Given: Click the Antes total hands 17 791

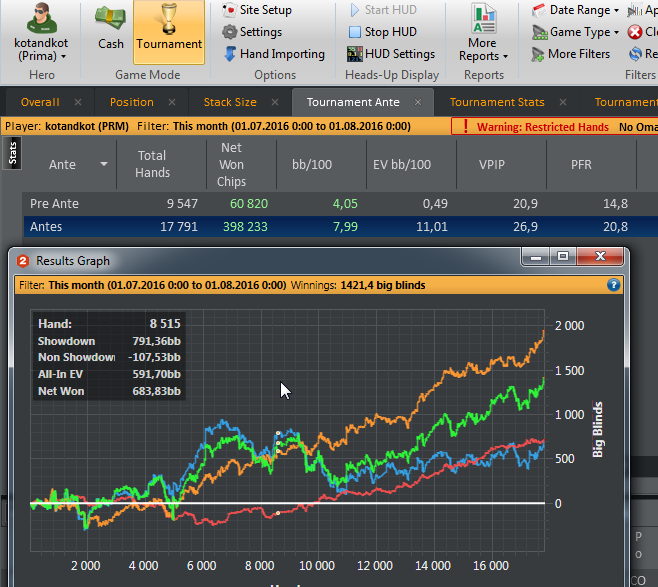Looking at the screenshot, I should (x=179, y=227).
